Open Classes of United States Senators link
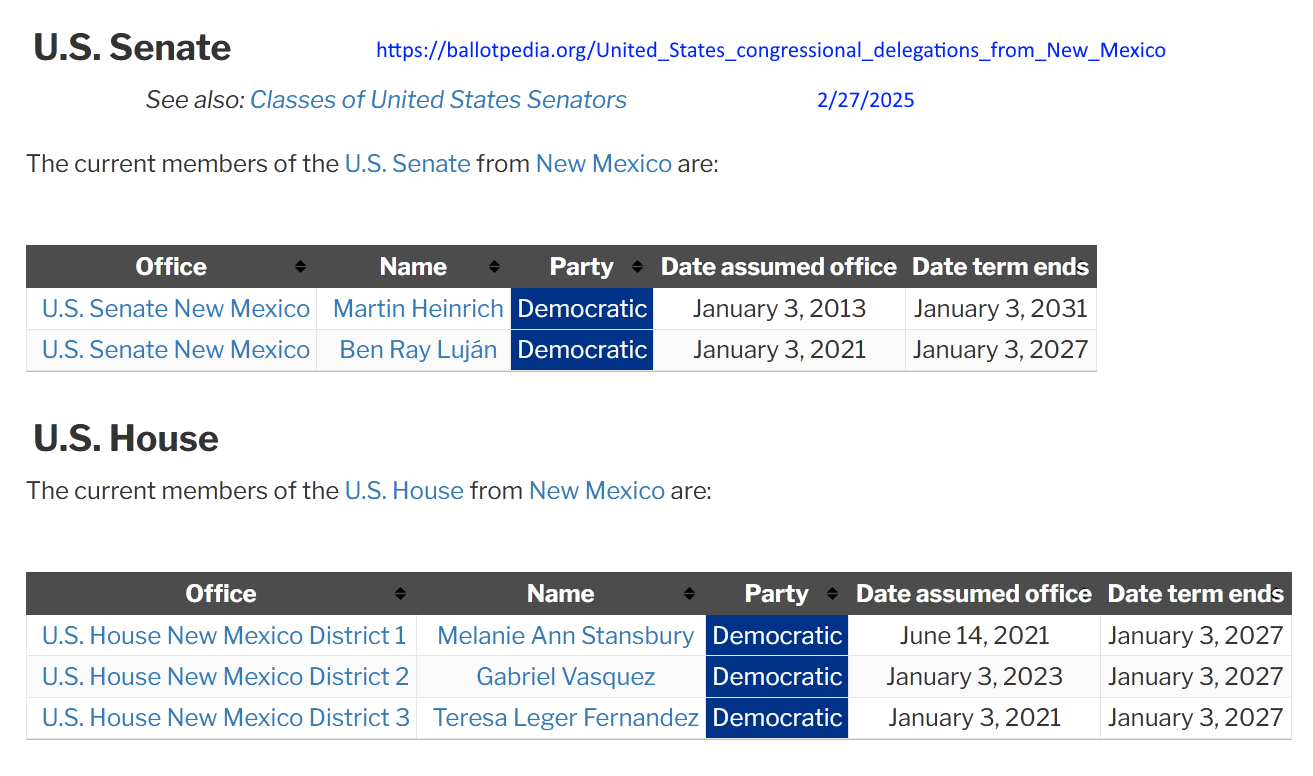This screenshot has width=1313, height=776. [438, 100]
